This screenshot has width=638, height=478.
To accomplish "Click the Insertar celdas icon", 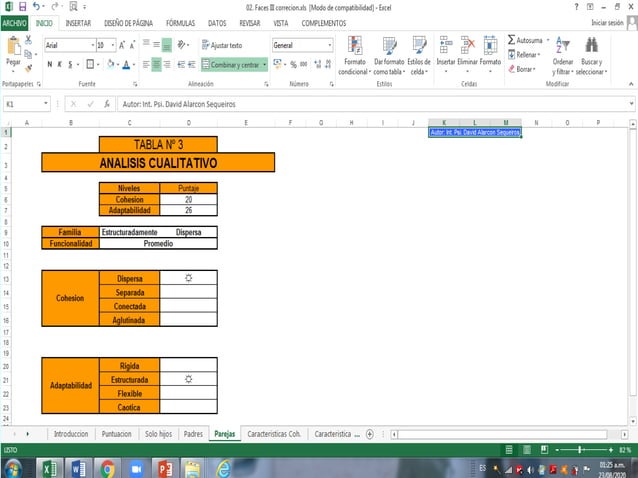I will 446,45.
